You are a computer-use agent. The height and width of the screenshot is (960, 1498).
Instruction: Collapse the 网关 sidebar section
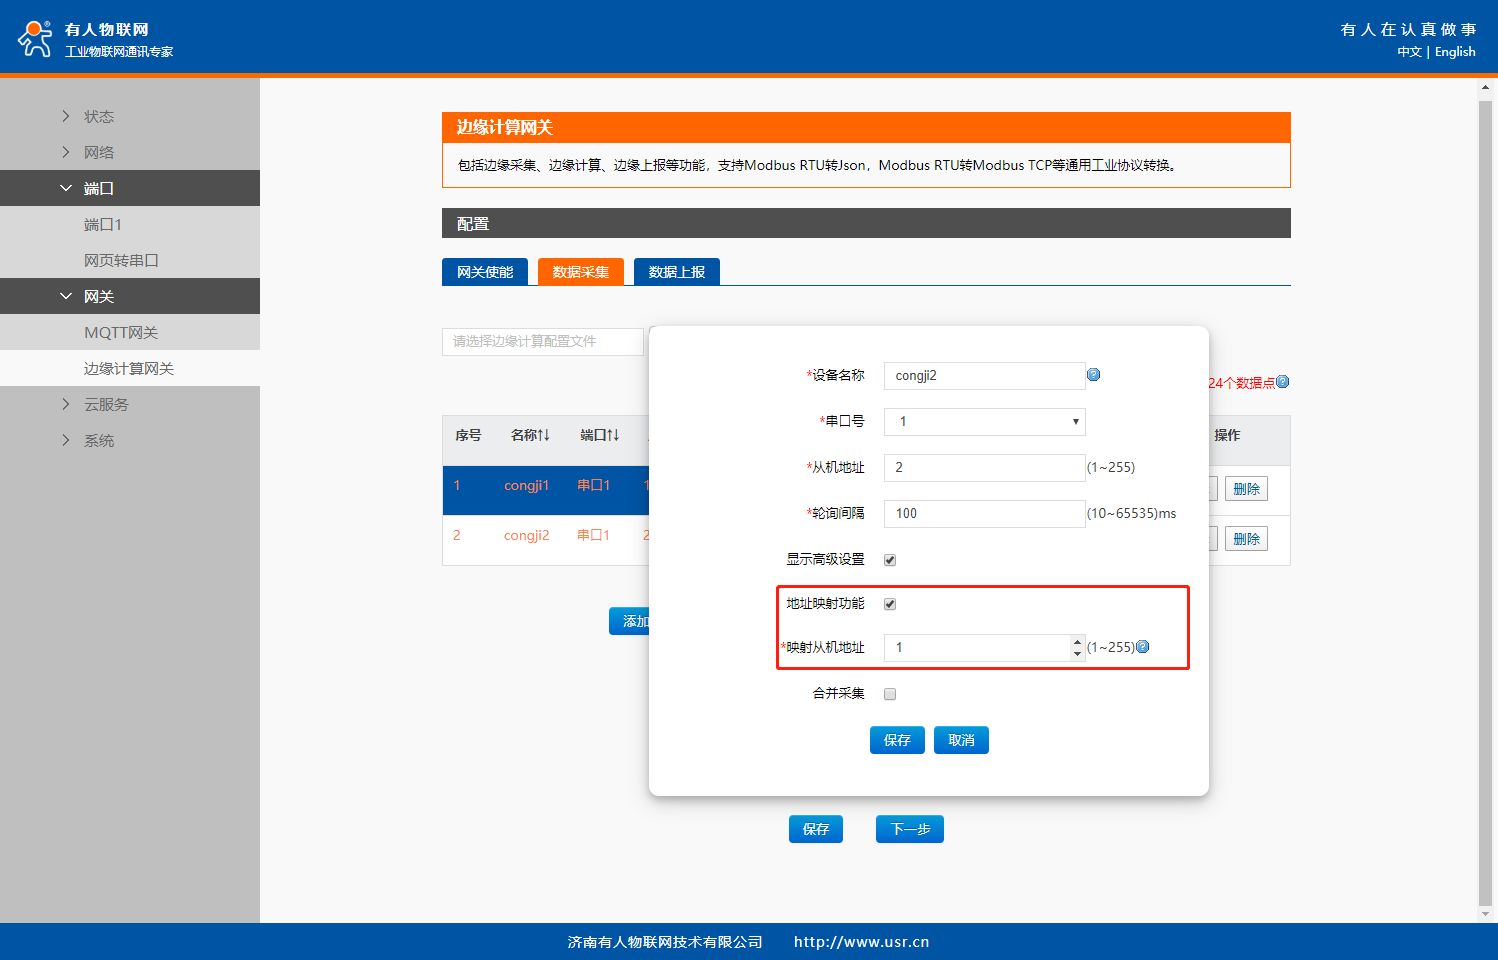pos(98,296)
